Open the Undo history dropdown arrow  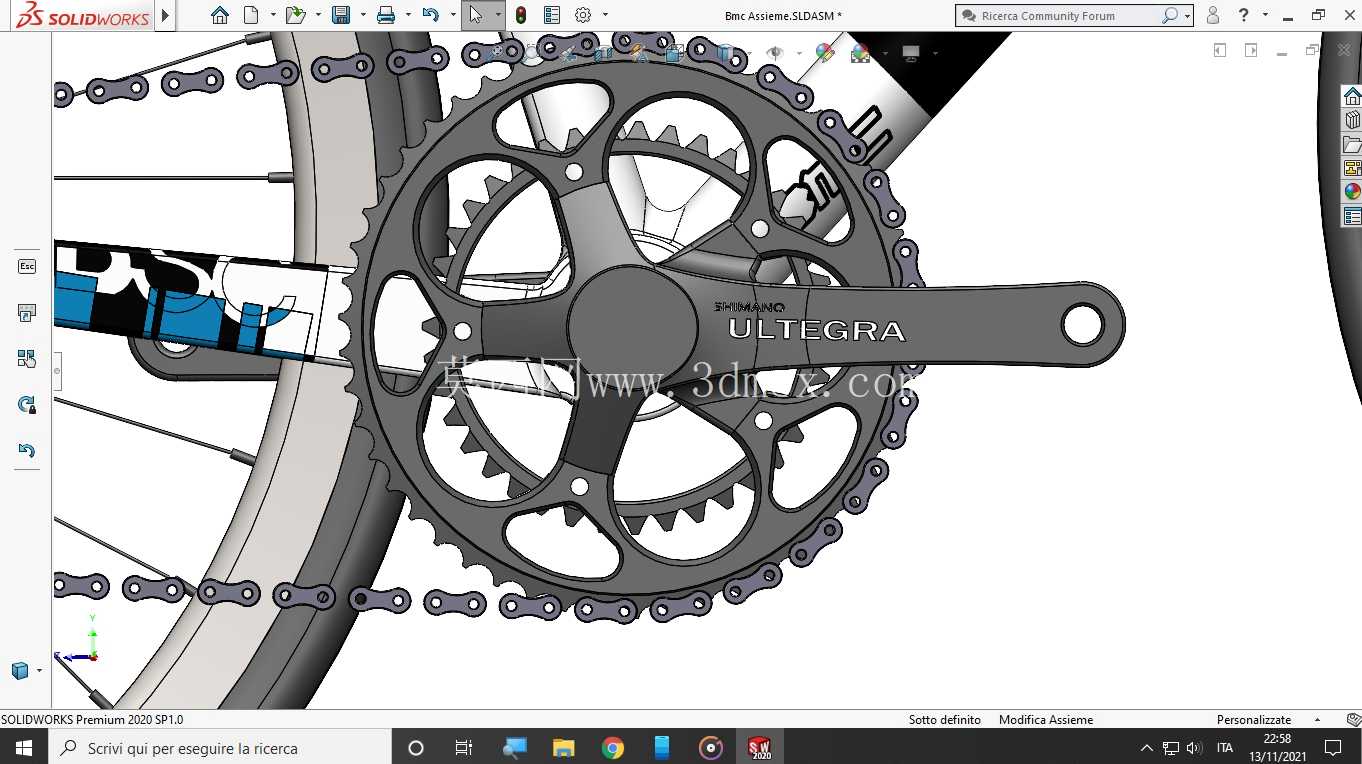pyautogui.click(x=453, y=15)
